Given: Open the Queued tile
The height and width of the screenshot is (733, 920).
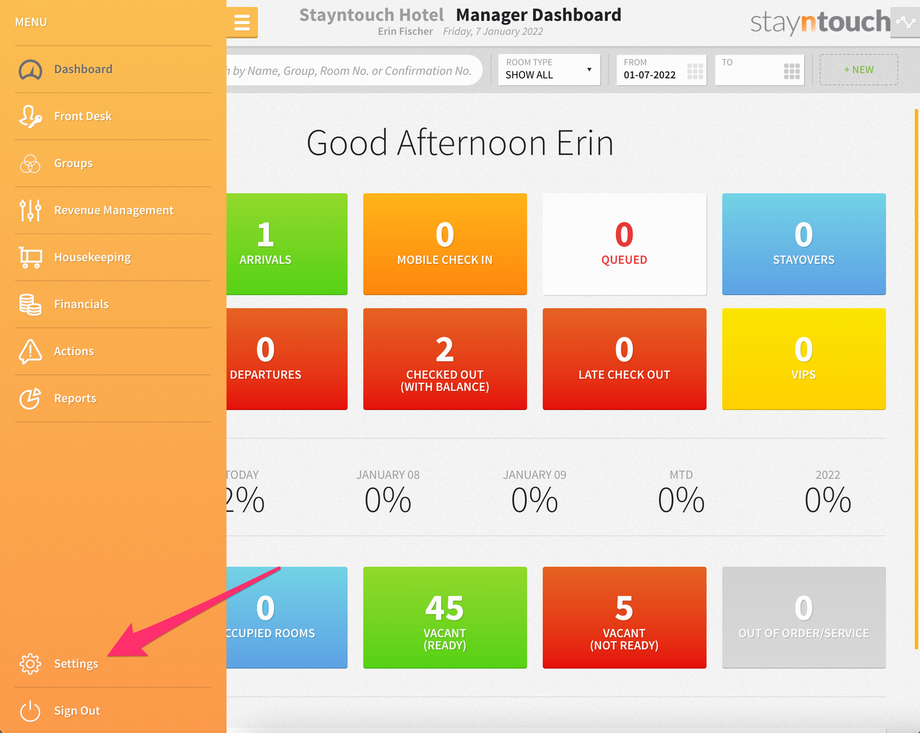Looking at the screenshot, I should pyautogui.click(x=624, y=244).
